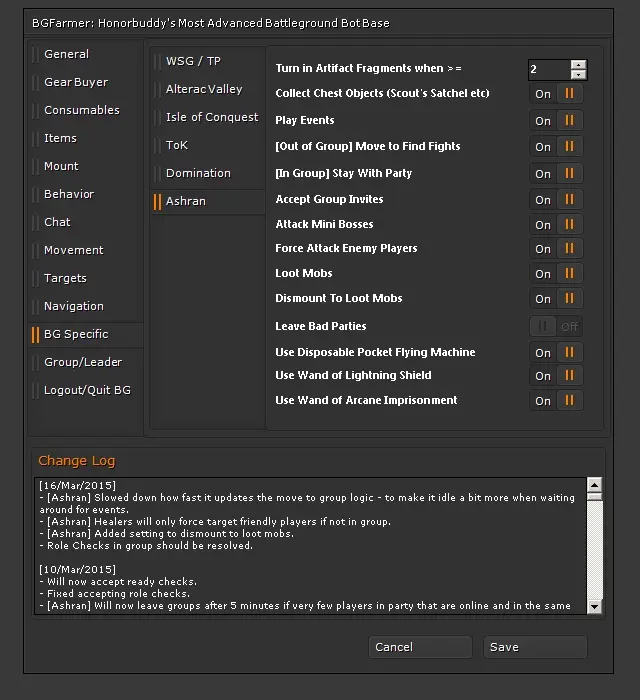Select the Items tab
This screenshot has height=700, width=640.
pyautogui.click(x=86, y=138)
